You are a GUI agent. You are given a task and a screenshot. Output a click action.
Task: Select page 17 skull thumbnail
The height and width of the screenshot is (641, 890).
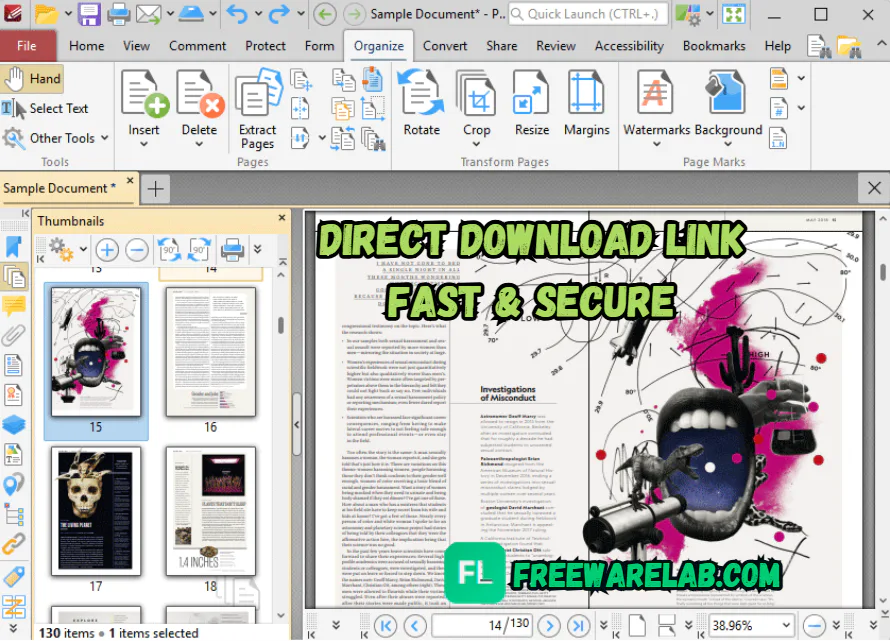[96, 512]
